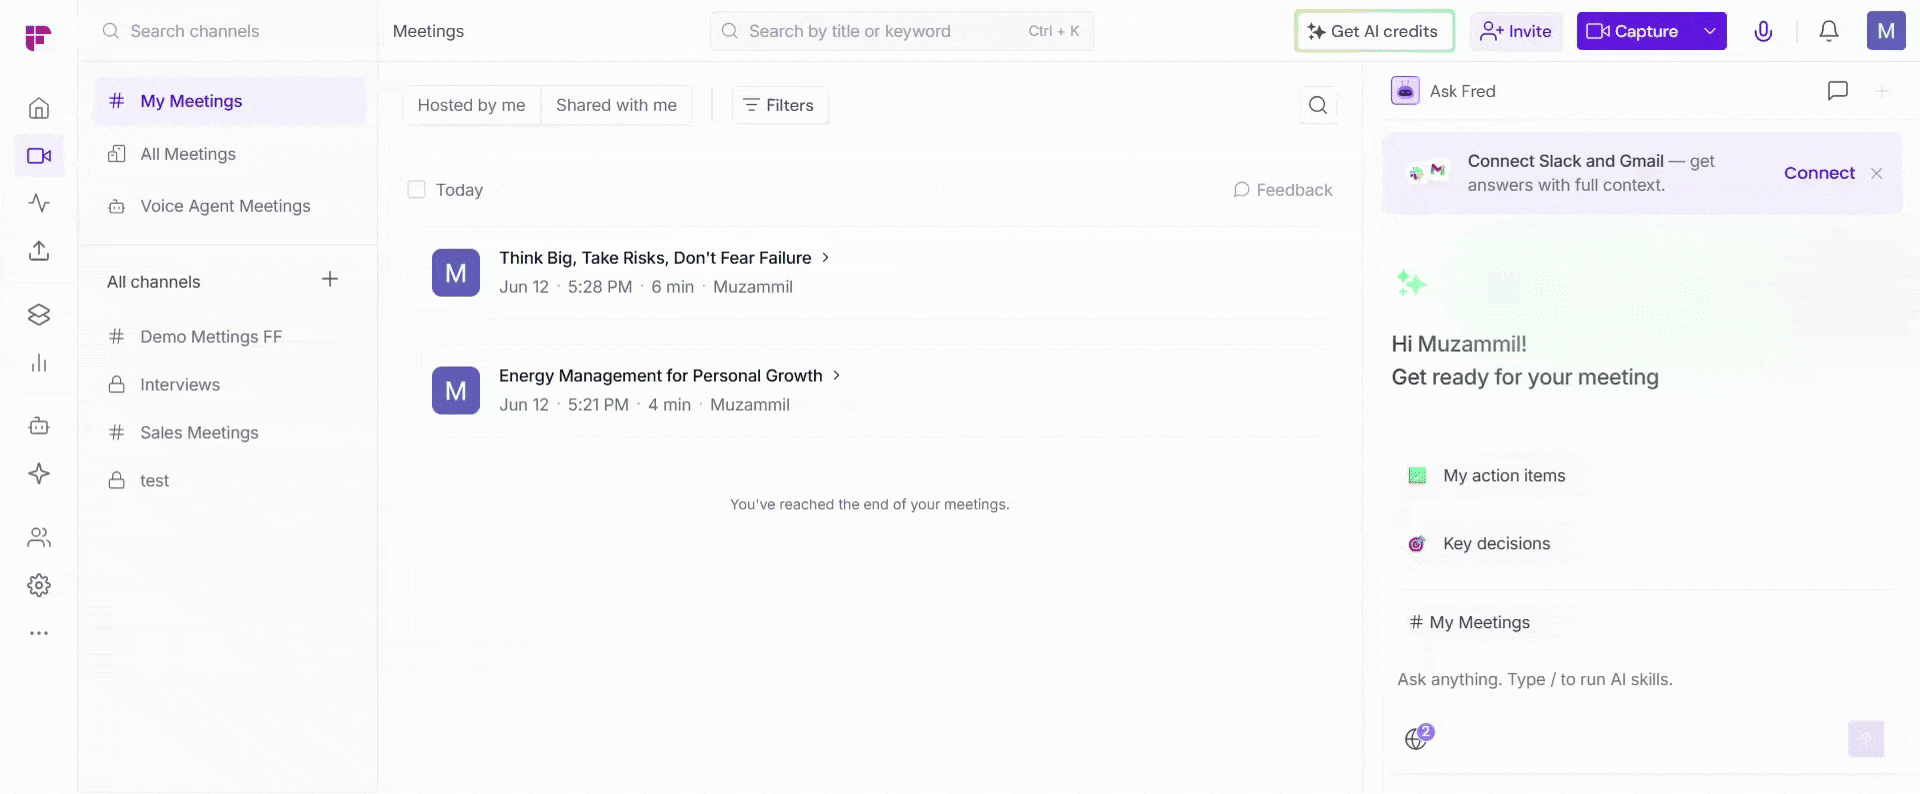Click the Ask anything input box
The height and width of the screenshot is (794, 1920).
pyautogui.click(x=1640, y=680)
